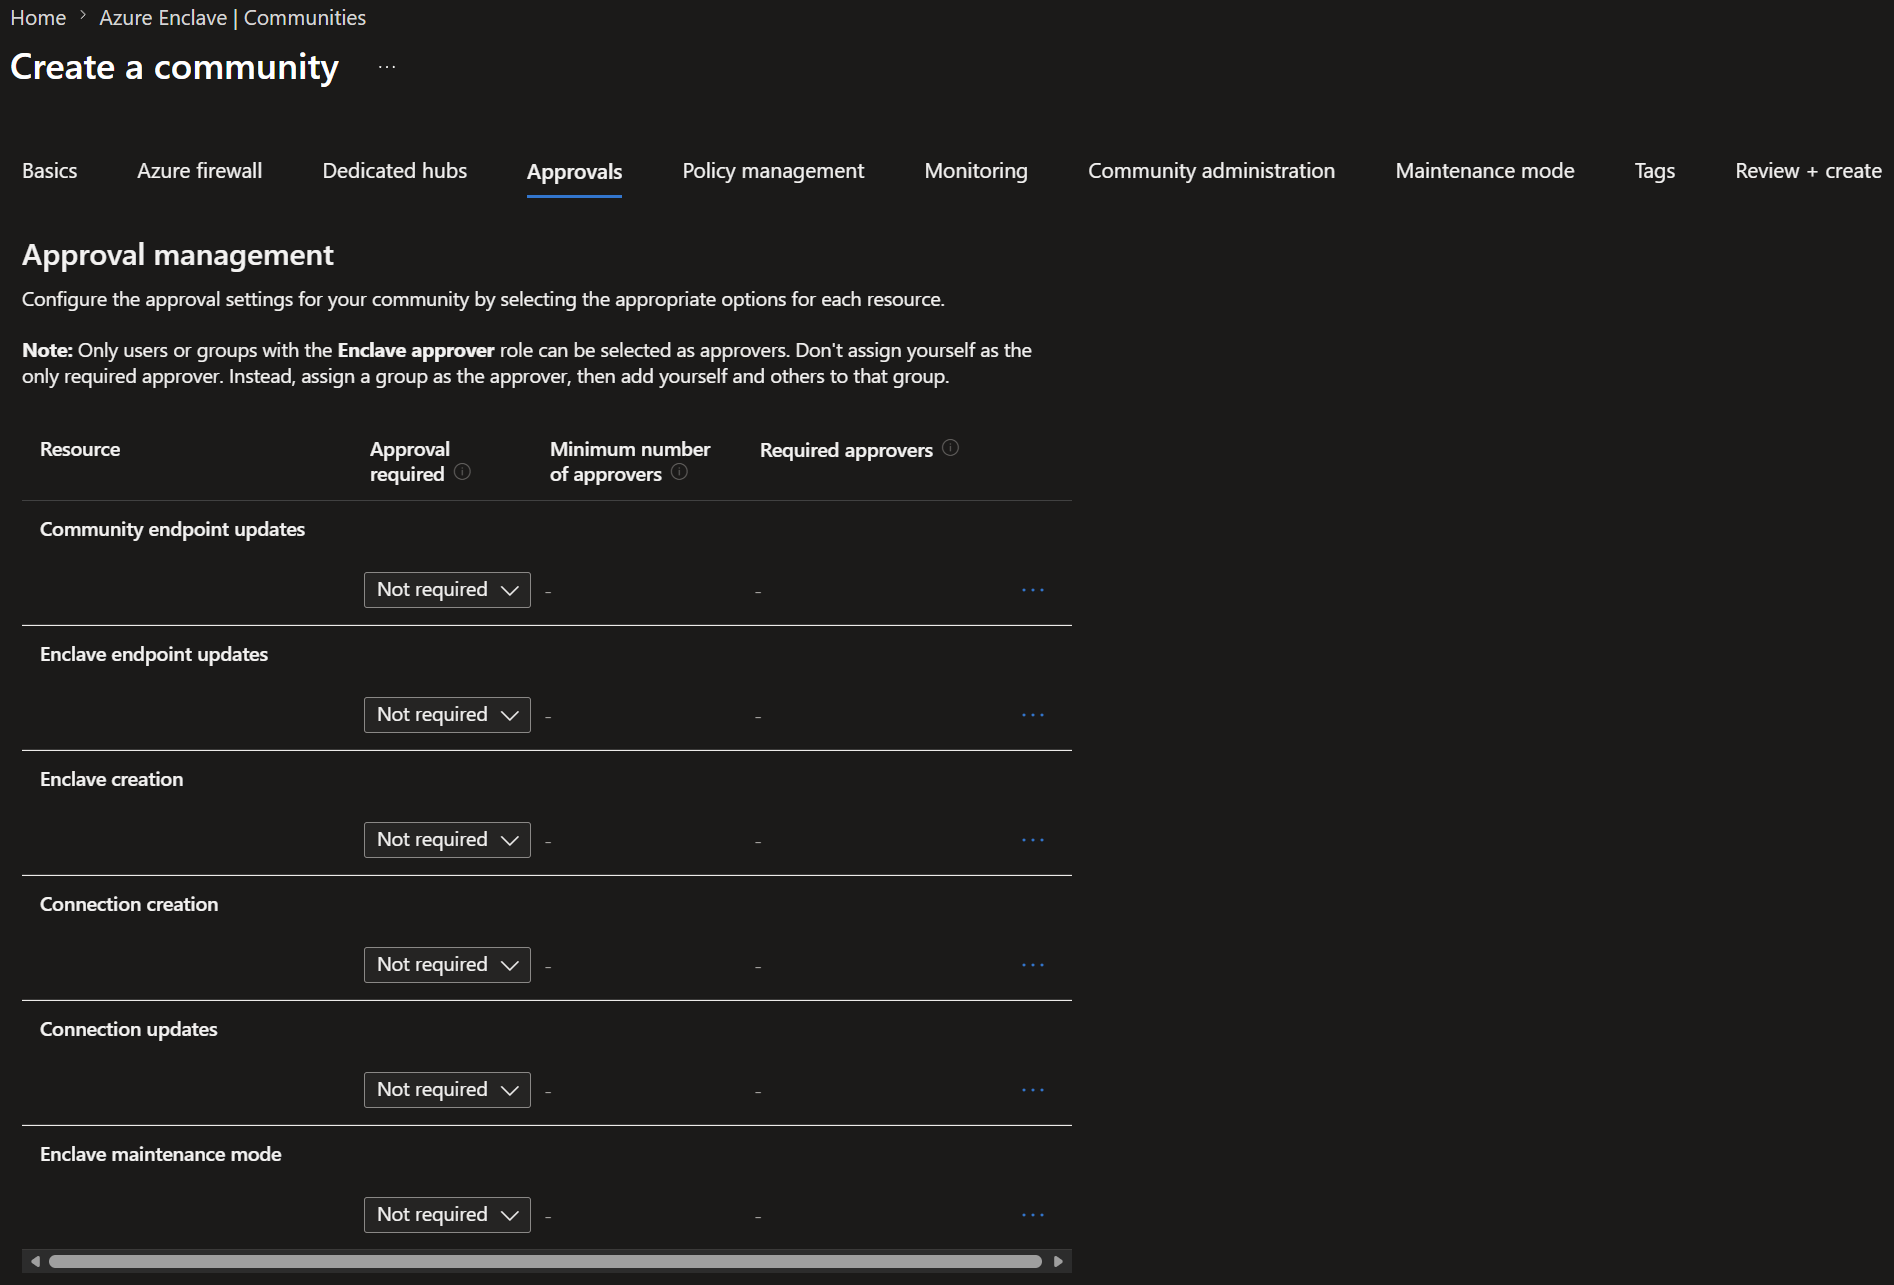
Task: Click the horizontal scrollbar thumb
Action: (x=546, y=1261)
